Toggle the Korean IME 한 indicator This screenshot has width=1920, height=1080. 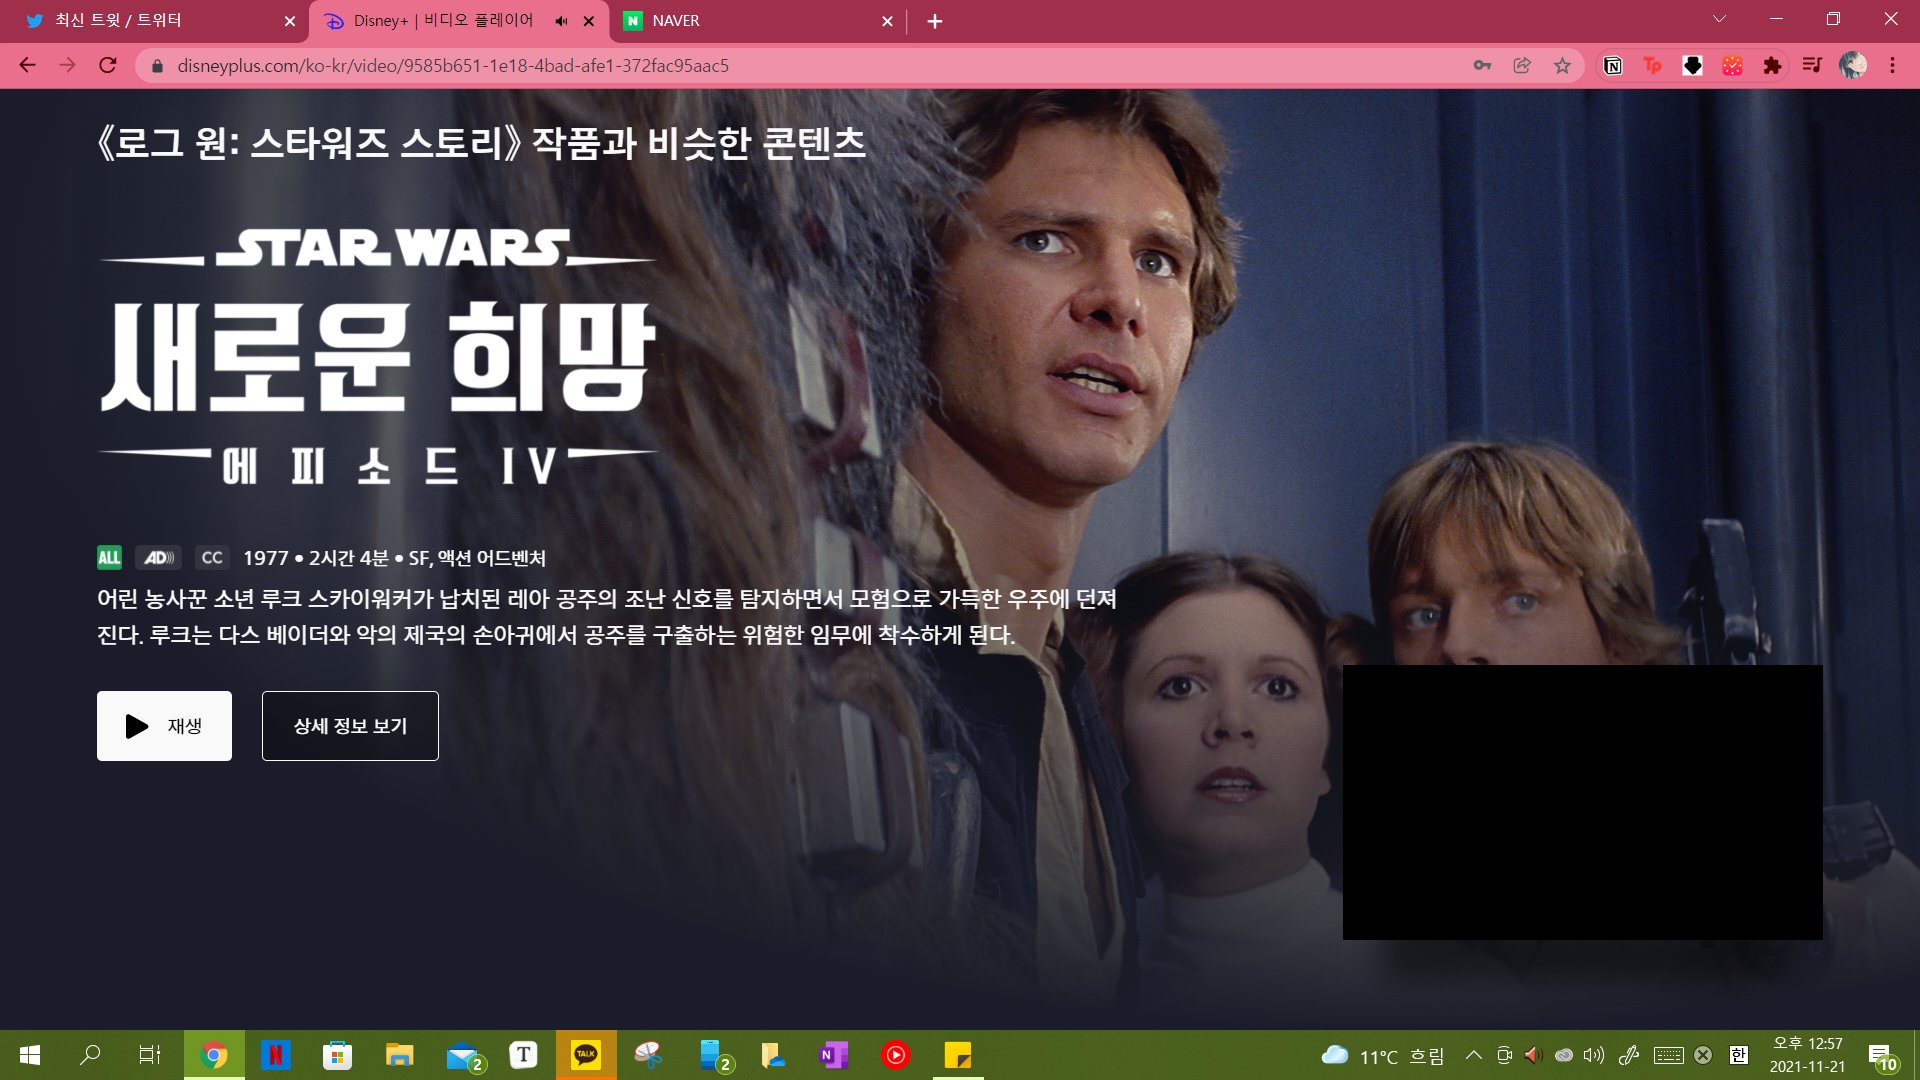pyautogui.click(x=1739, y=1055)
